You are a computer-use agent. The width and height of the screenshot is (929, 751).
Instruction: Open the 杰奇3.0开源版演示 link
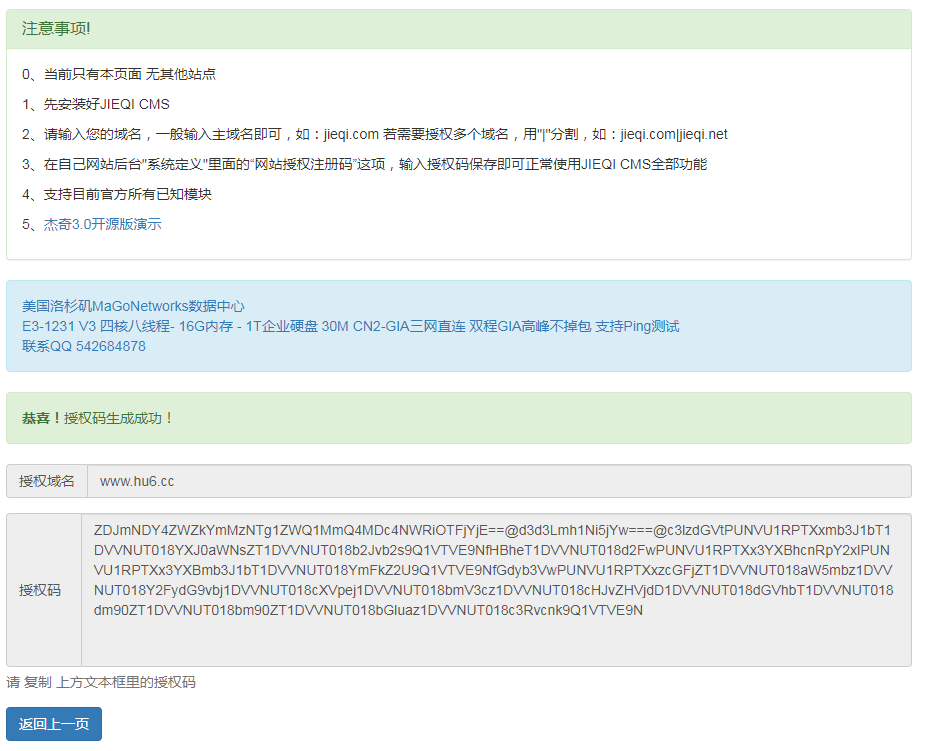pyautogui.click(x=100, y=224)
